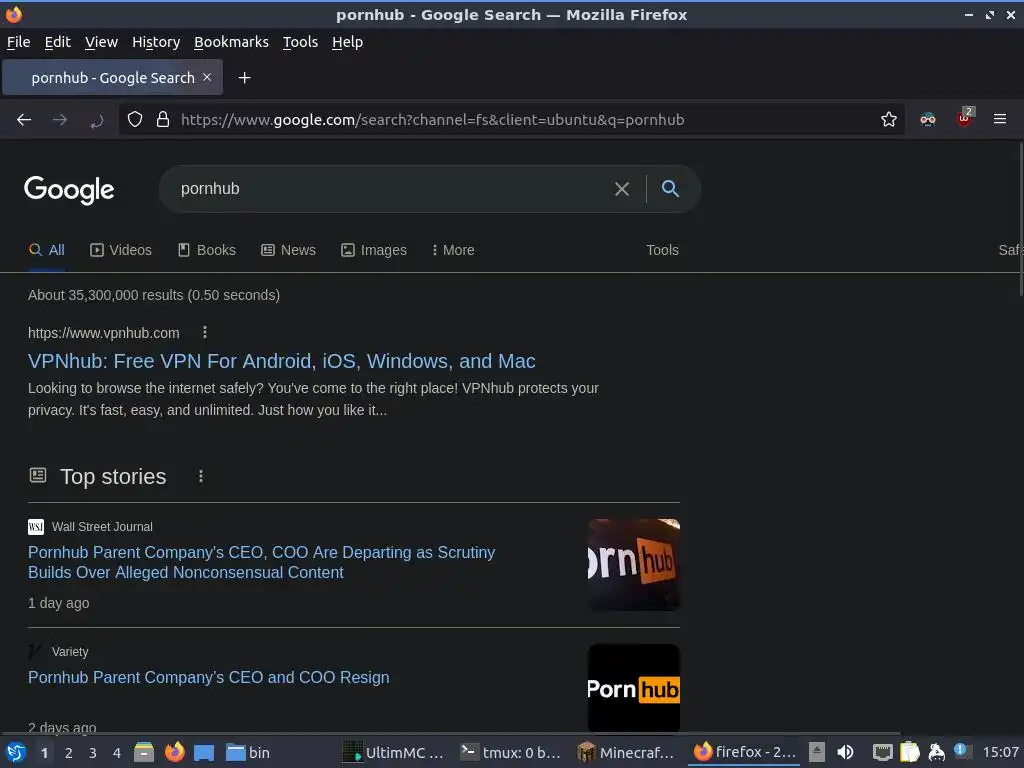Click the Google search input field

(x=392, y=189)
